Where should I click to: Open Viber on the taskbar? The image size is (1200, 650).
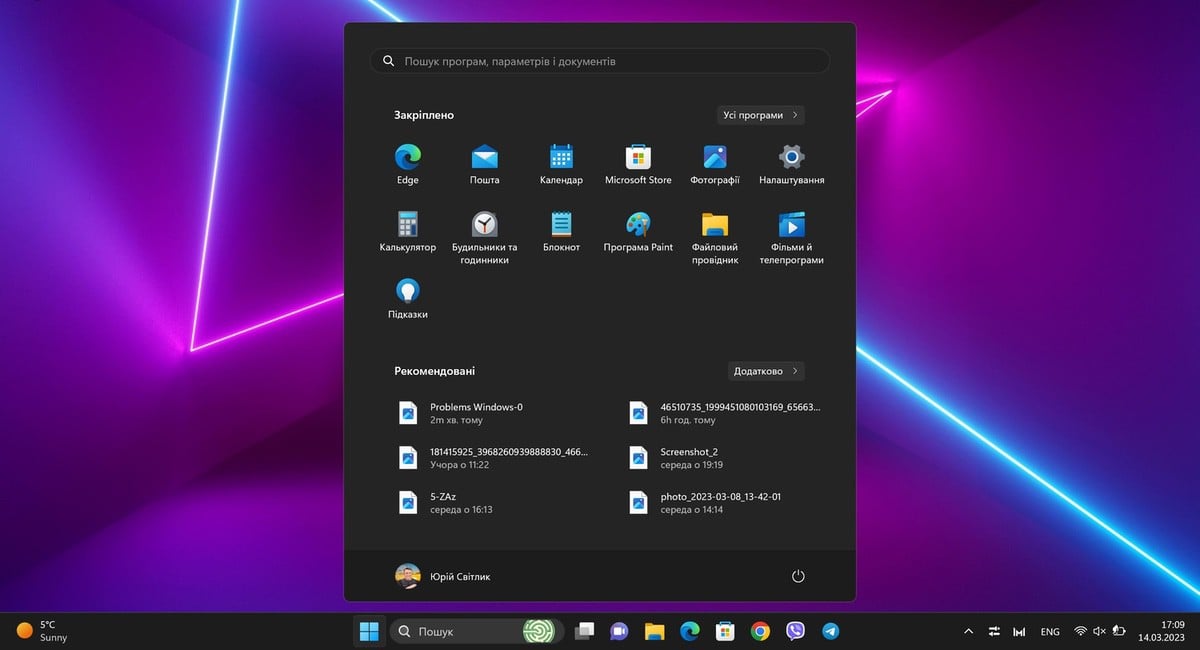pos(796,631)
